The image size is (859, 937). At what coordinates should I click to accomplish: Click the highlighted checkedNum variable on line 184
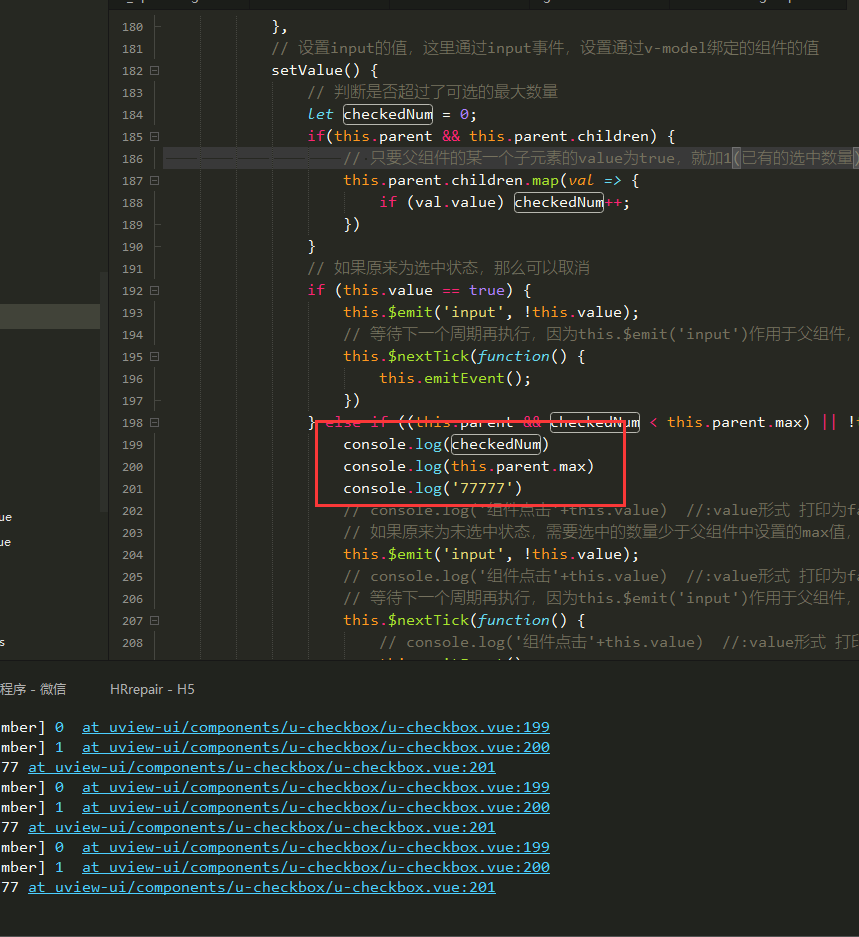[x=387, y=114]
